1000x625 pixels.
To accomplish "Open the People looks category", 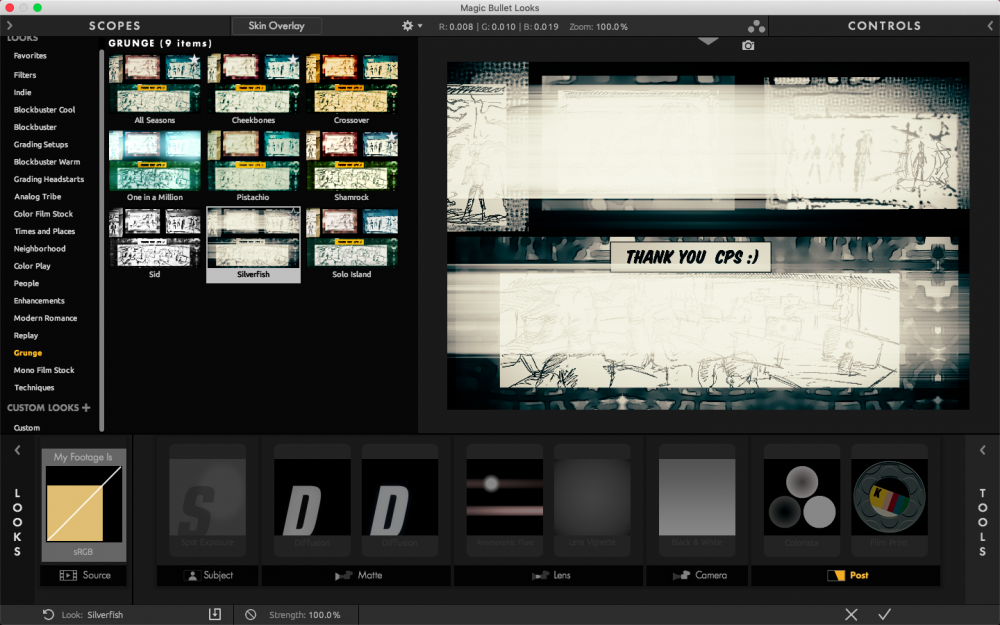I will tap(26, 283).
